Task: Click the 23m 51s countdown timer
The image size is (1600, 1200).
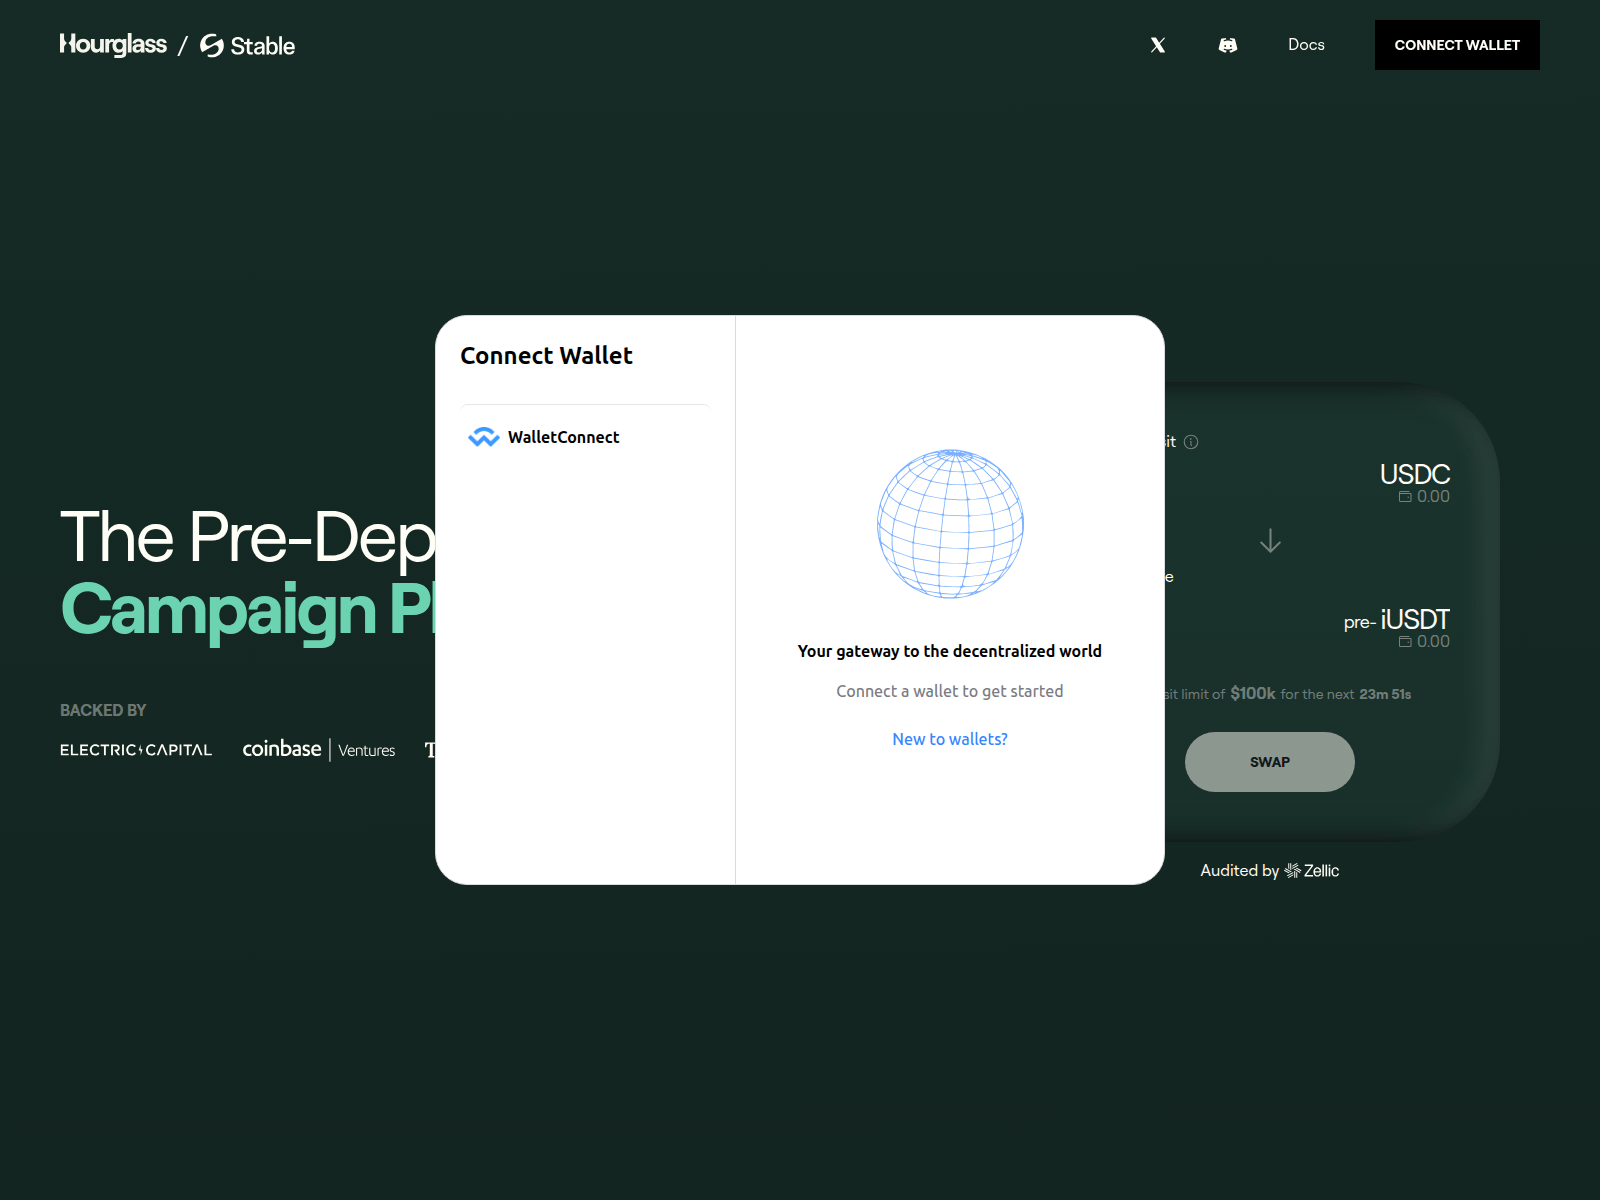Action: pos(1385,694)
